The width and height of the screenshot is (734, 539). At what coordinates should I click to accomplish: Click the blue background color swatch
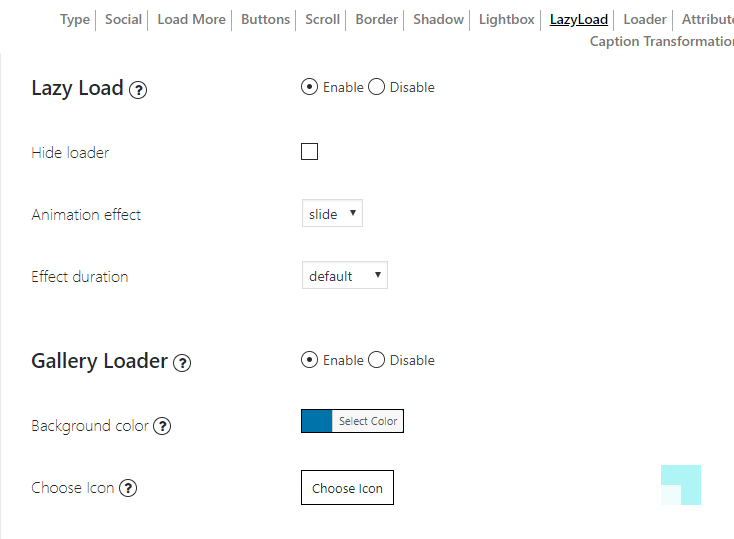click(x=317, y=421)
